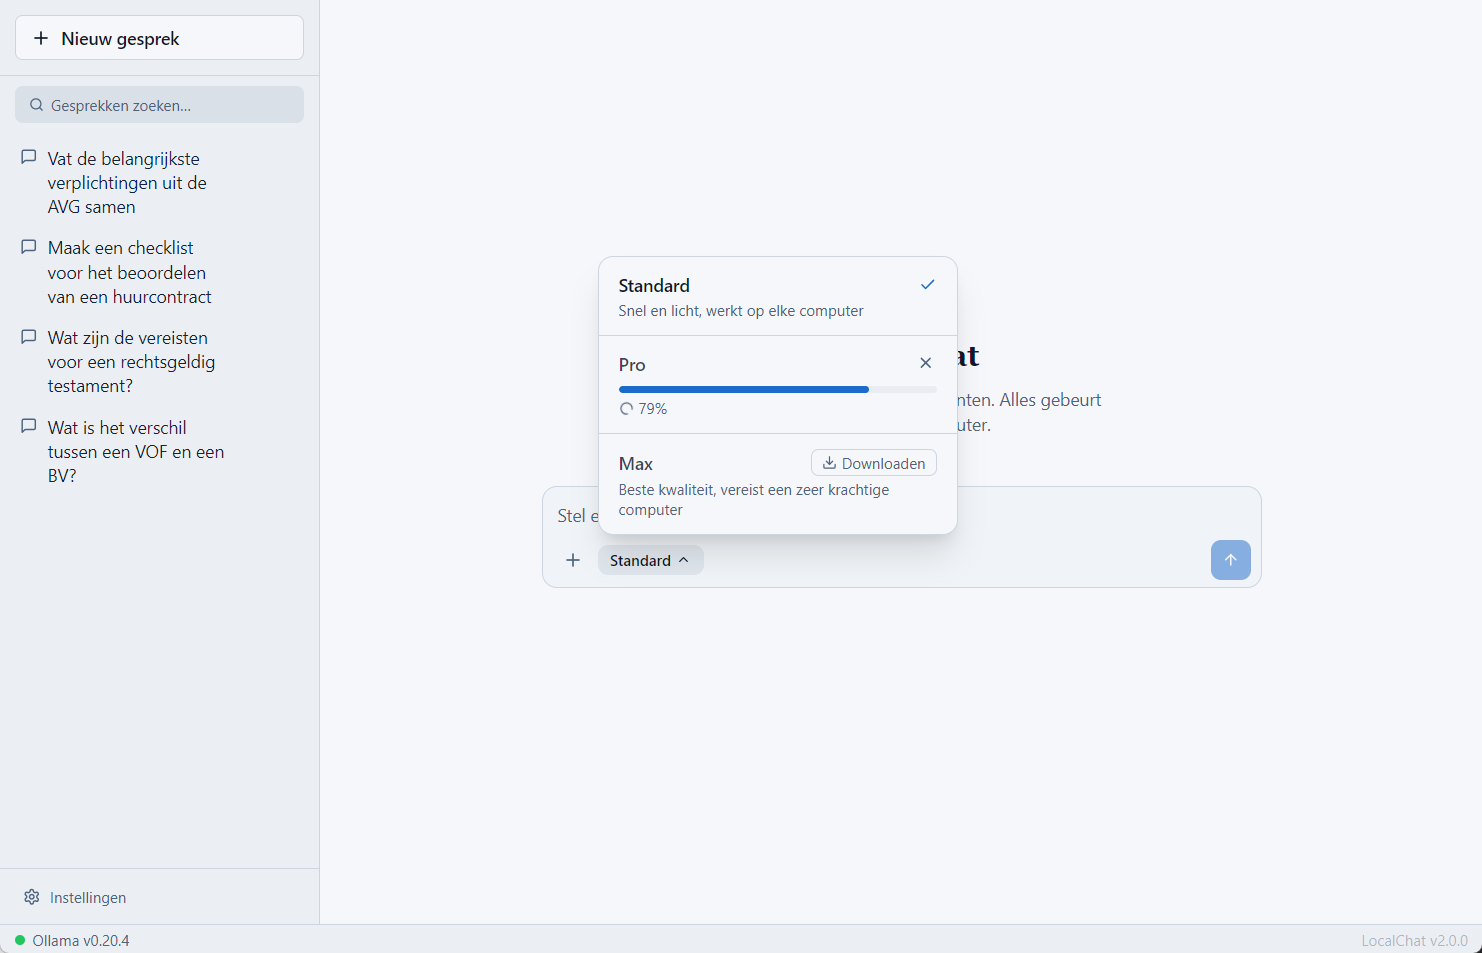Open the huurcontract checklist conversation
The width and height of the screenshot is (1482, 953).
pyautogui.click(x=129, y=272)
